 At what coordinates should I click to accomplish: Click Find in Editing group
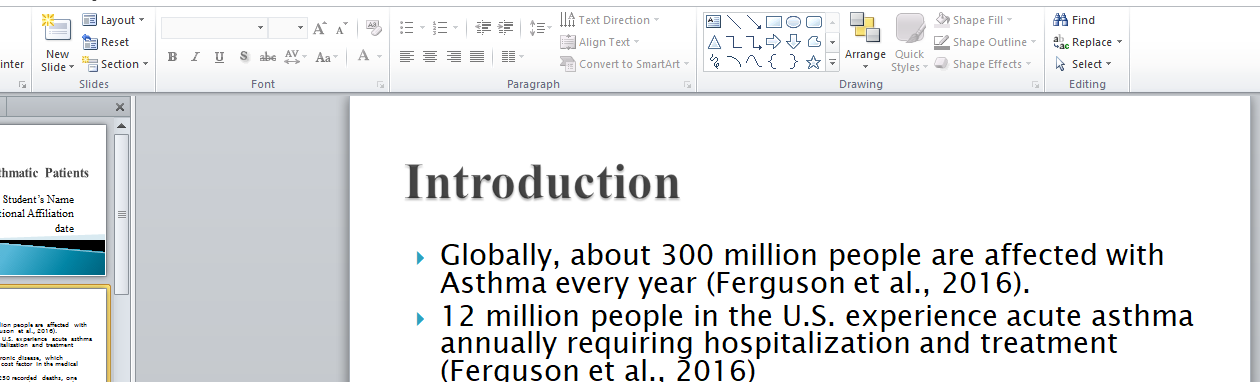tap(1075, 20)
